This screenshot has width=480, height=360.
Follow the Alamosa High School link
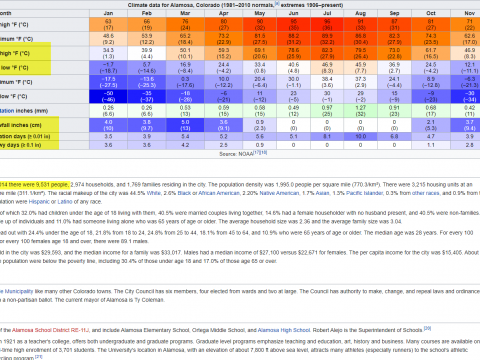coord(284,330)
